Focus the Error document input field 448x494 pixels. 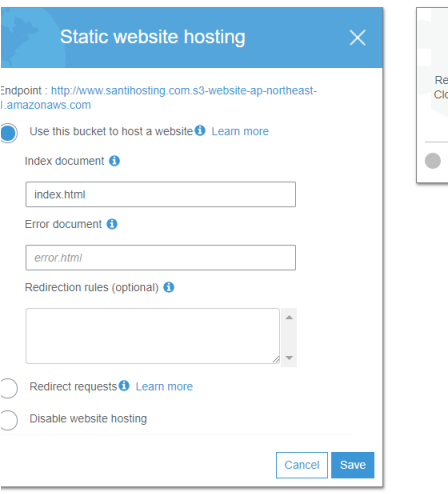(161, 258)
